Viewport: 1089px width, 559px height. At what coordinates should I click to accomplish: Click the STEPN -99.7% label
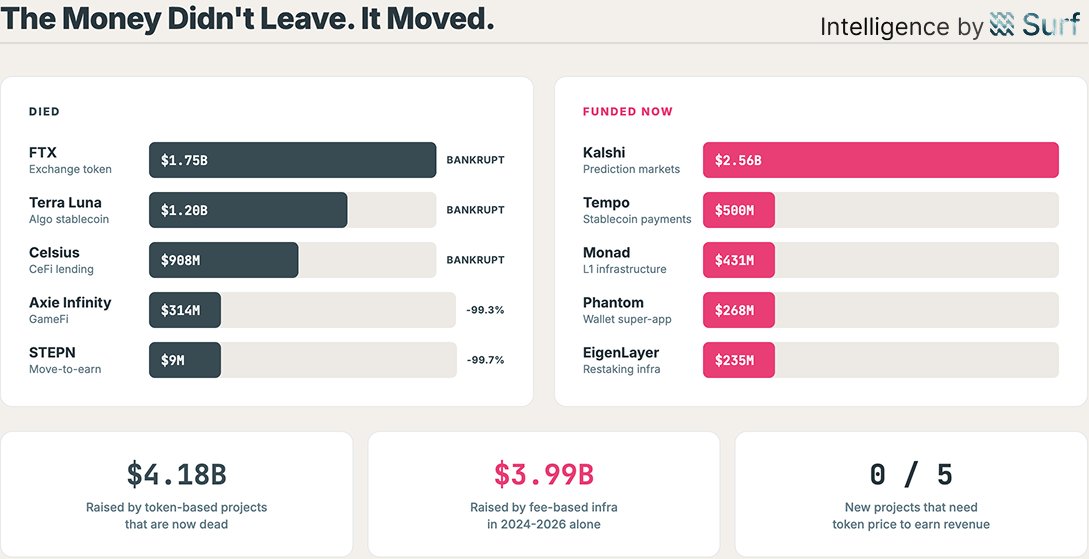coord(485,360)
